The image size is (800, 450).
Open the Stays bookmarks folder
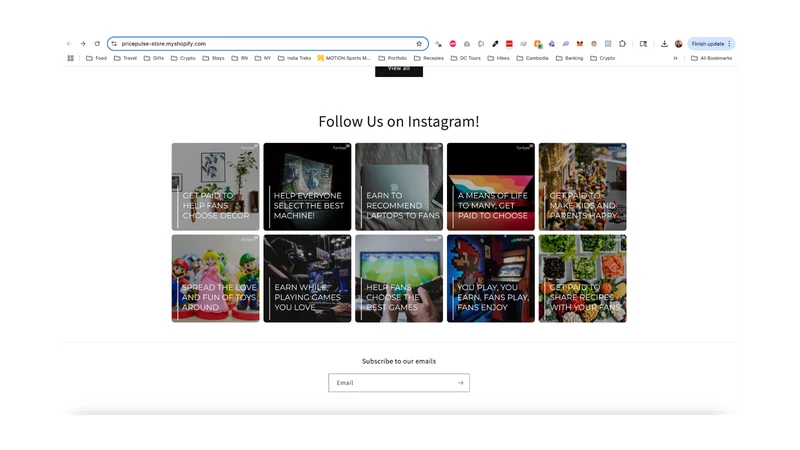[x=213, y=58]
